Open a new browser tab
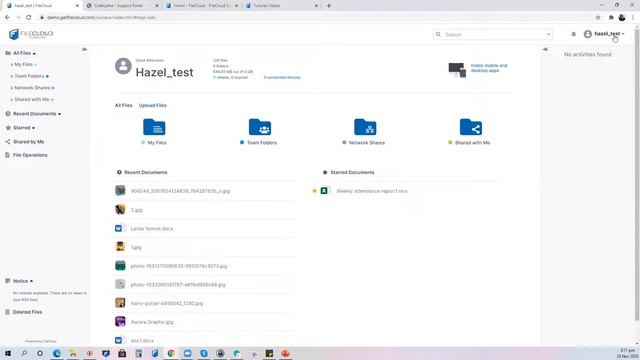This screenshot has height=360, width=640. point(329,6)
